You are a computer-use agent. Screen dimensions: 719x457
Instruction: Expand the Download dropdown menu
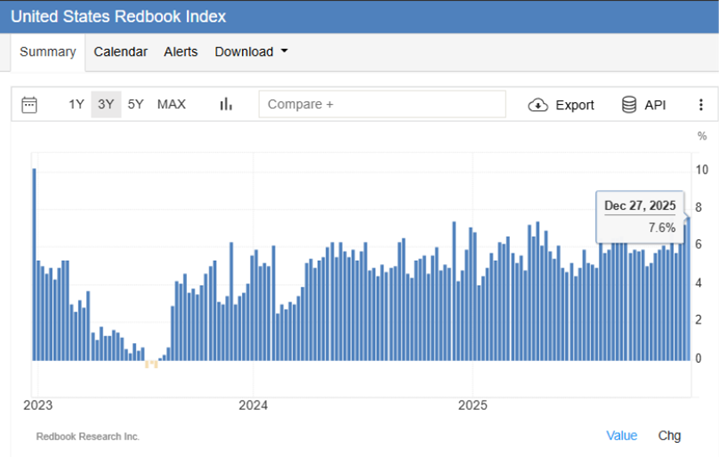[250, 52]
